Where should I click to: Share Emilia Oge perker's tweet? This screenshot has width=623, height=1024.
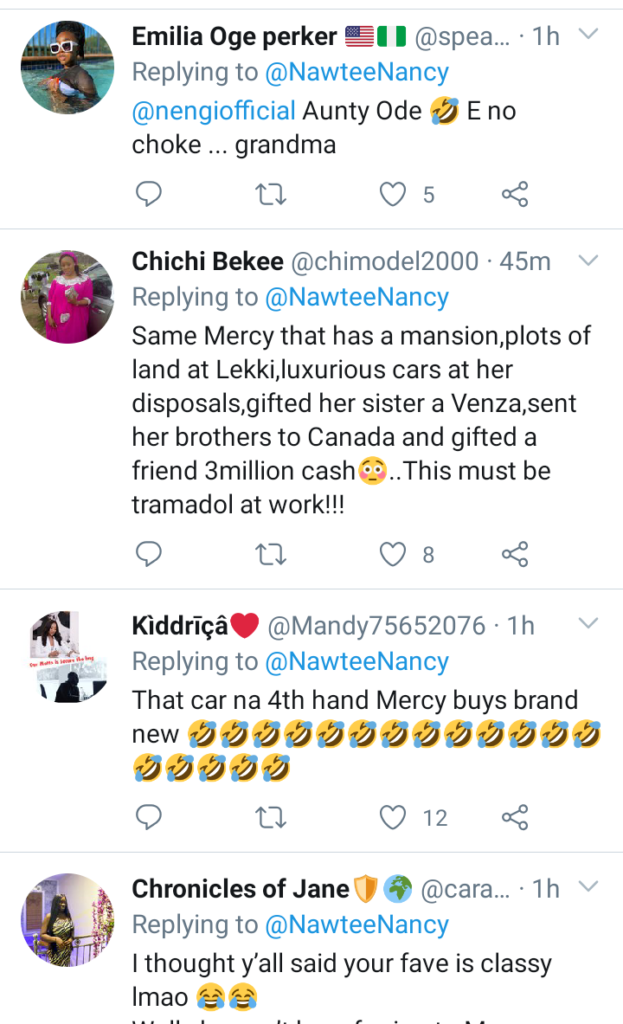click(514, 193)
